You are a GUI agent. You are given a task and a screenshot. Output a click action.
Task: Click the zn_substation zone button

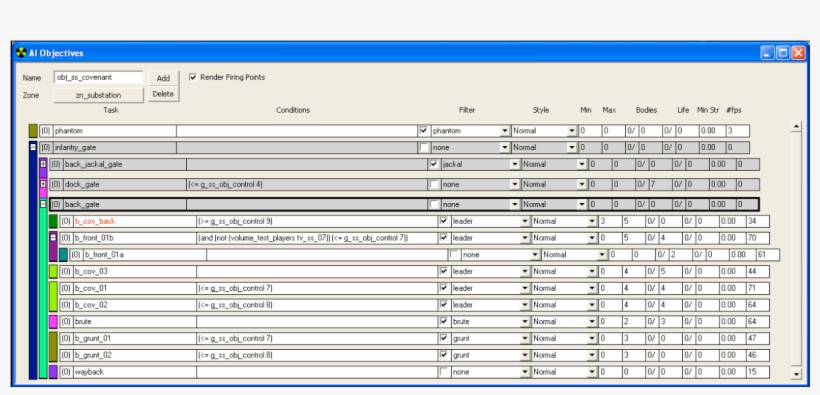coord(98,95)
